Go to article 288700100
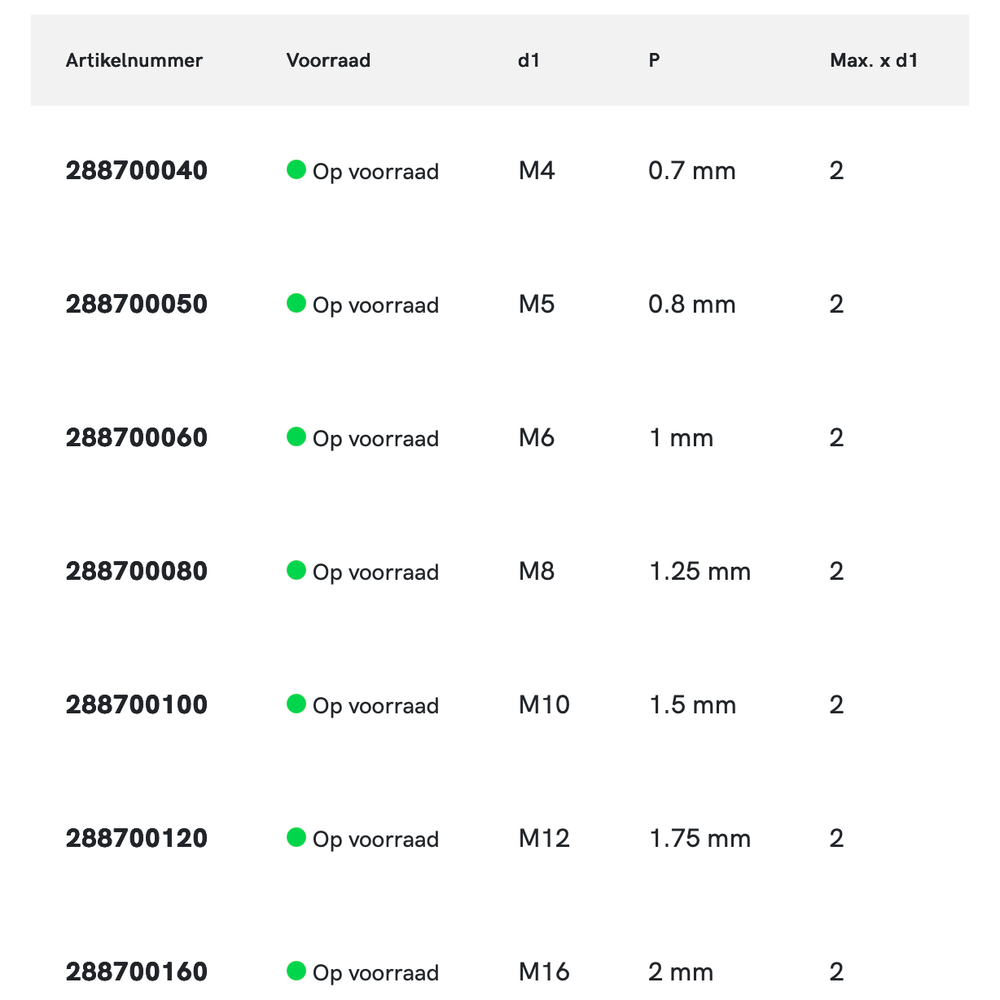Image resolution: width=1000 pixels, height=1000 pixels. [x=137, y=705]
